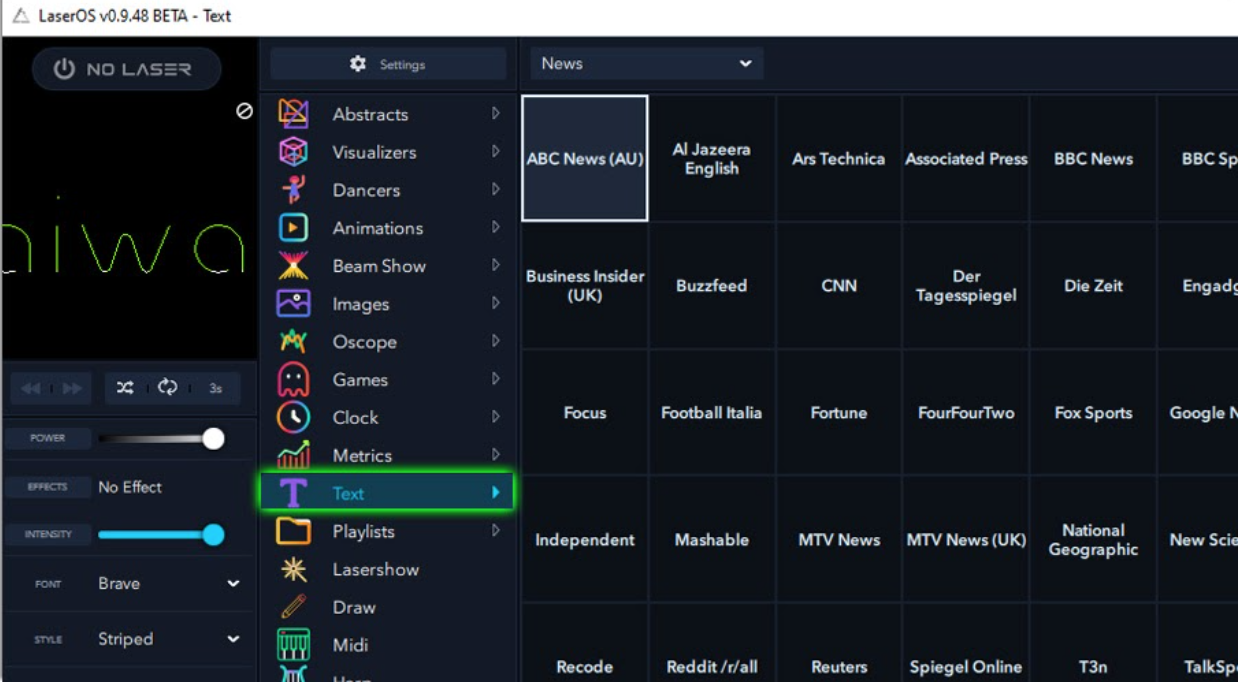Toggle loop repeat mode
1238x684 pixels.
point(167,388)
